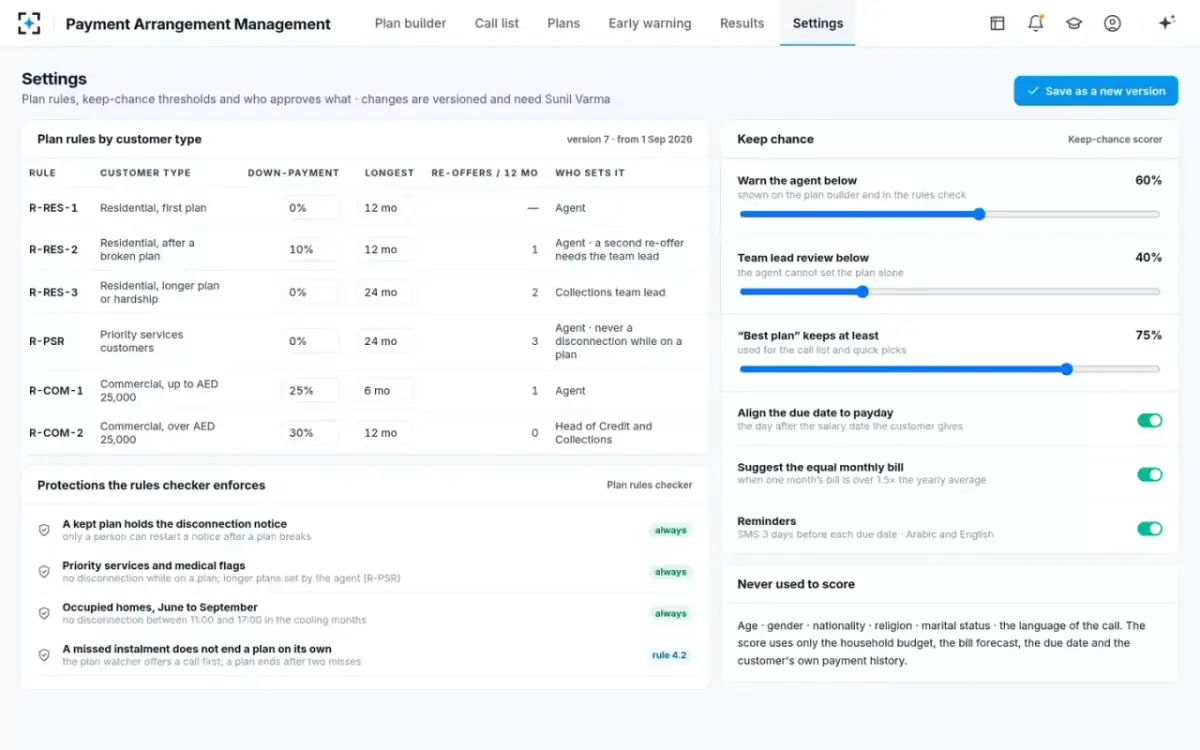This screenshot has width=1200, height=750.
Task: Click always badge for Priority services
Action: pos(670,572)
